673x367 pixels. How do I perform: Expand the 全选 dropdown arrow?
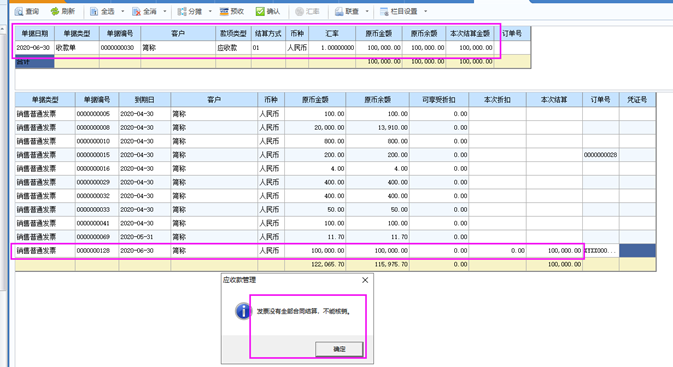123,12
